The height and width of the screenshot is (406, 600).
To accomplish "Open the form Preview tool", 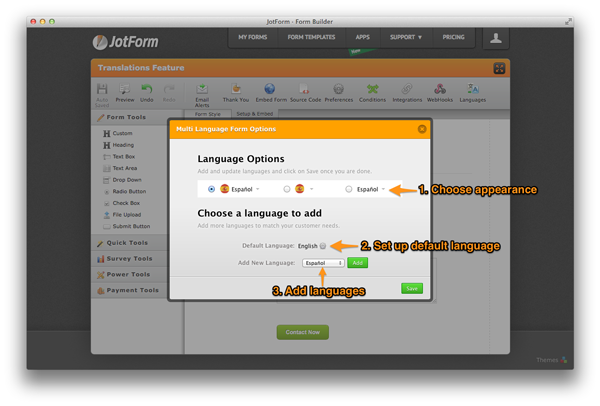I will (125, 93).
